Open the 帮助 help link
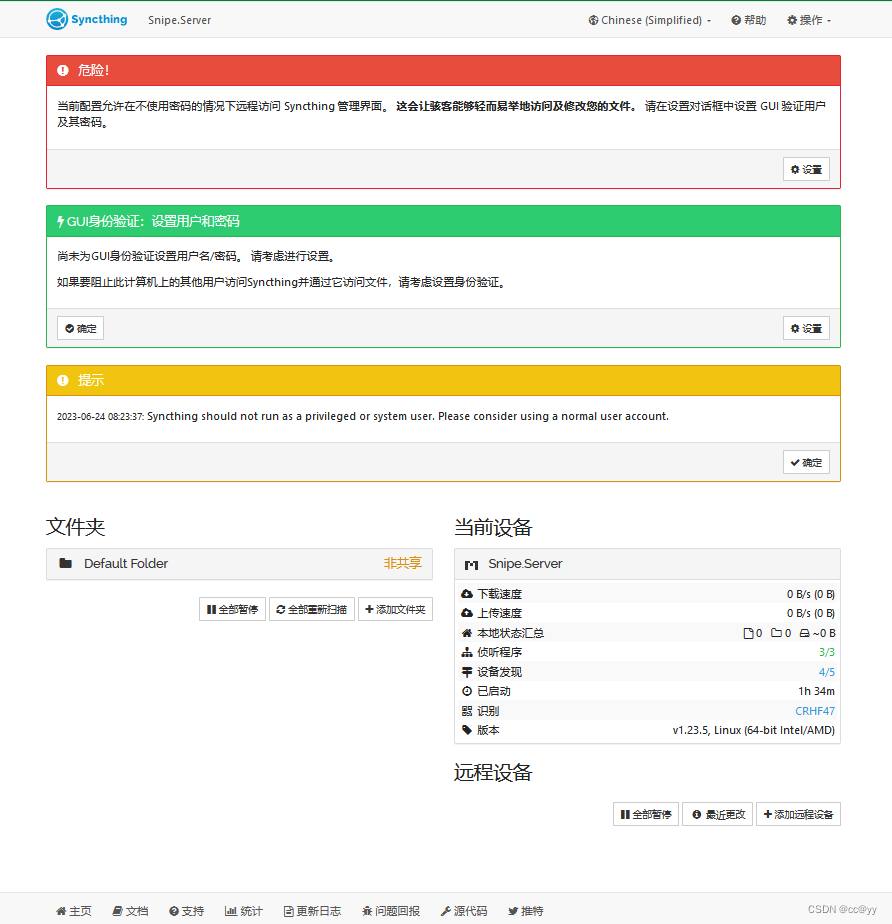892x924 pixels. tap(749, 20)
